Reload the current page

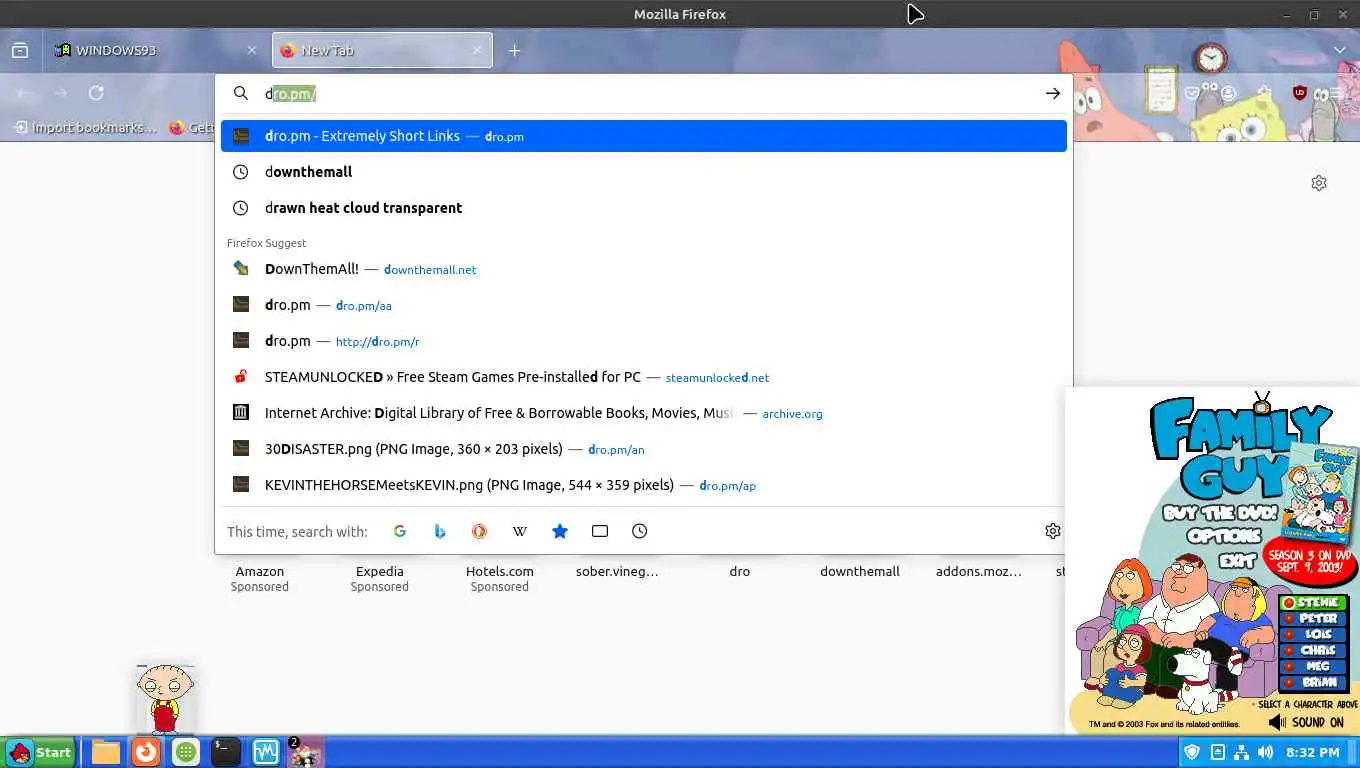tap(96, 93)
